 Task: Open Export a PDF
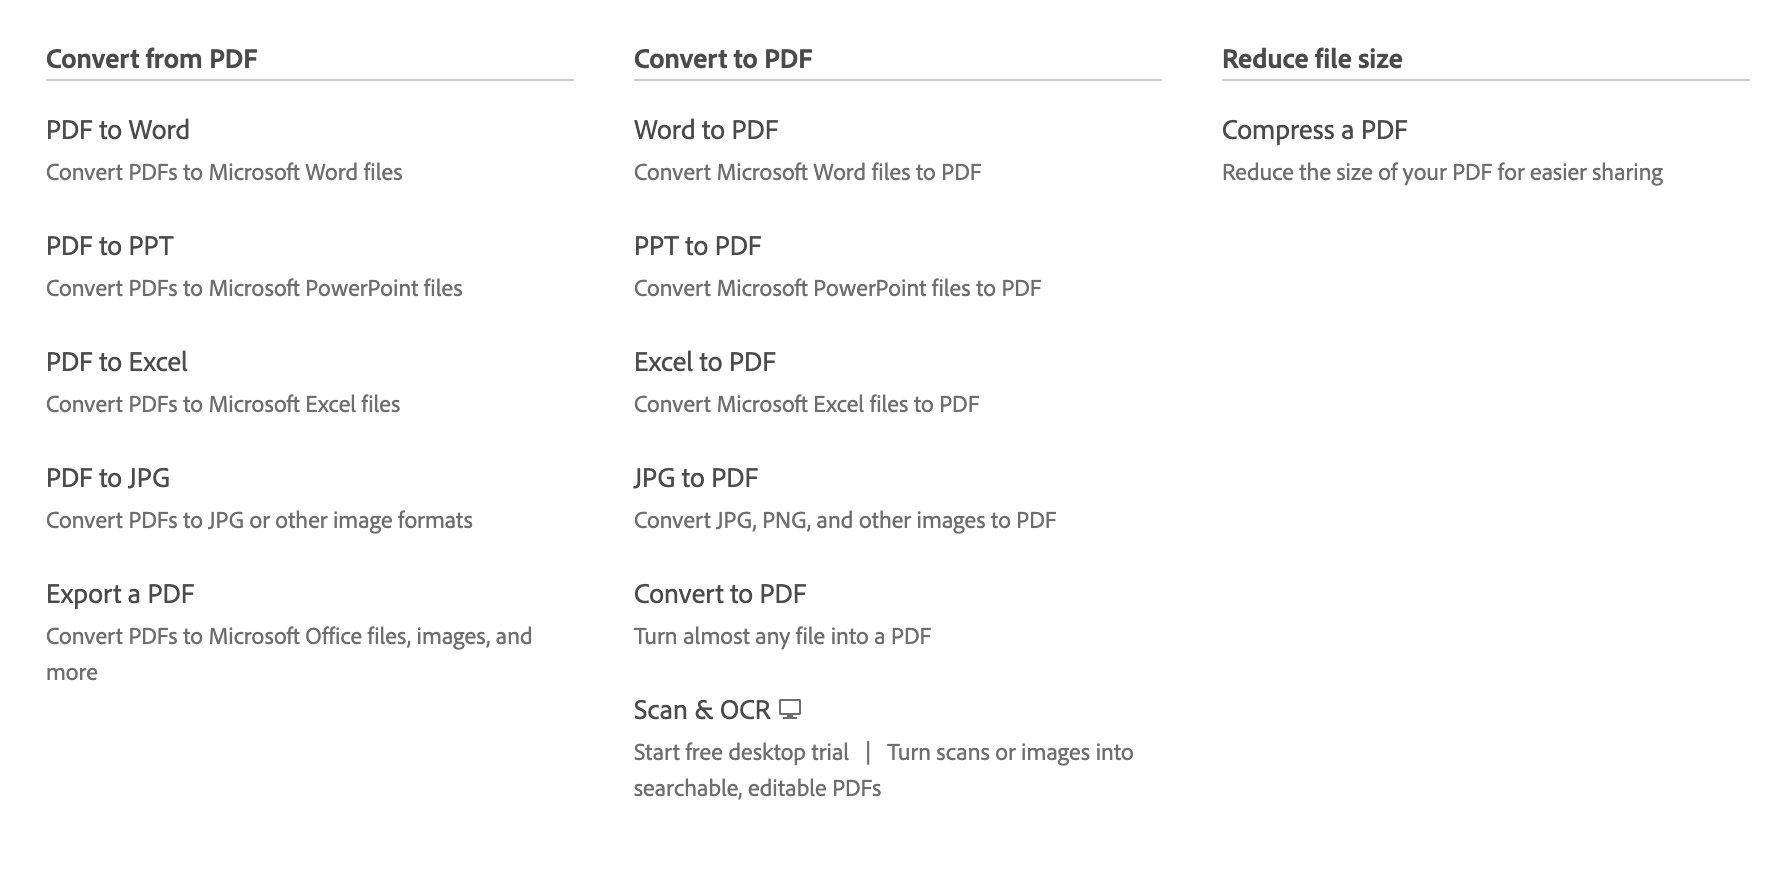[x=120, y=594]
